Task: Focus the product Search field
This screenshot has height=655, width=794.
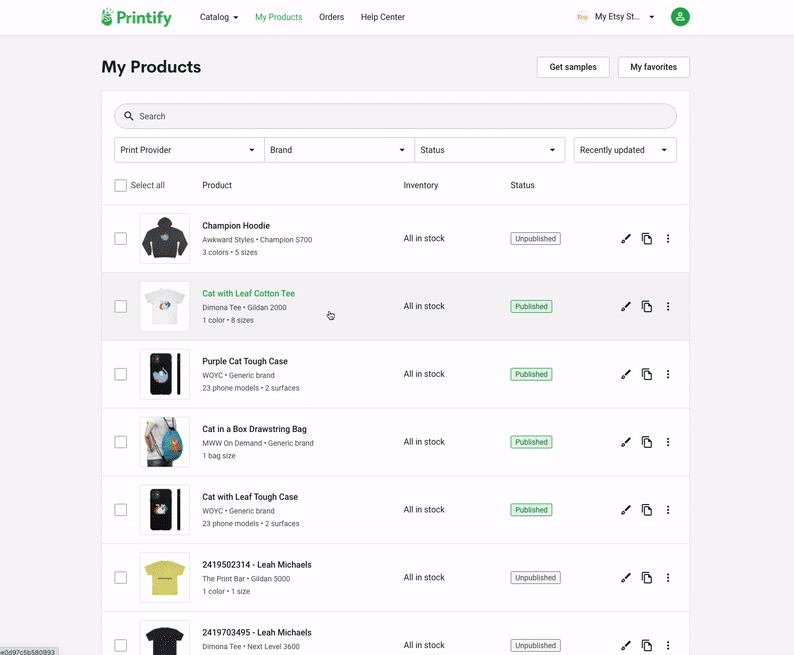Action: [395, 116]
